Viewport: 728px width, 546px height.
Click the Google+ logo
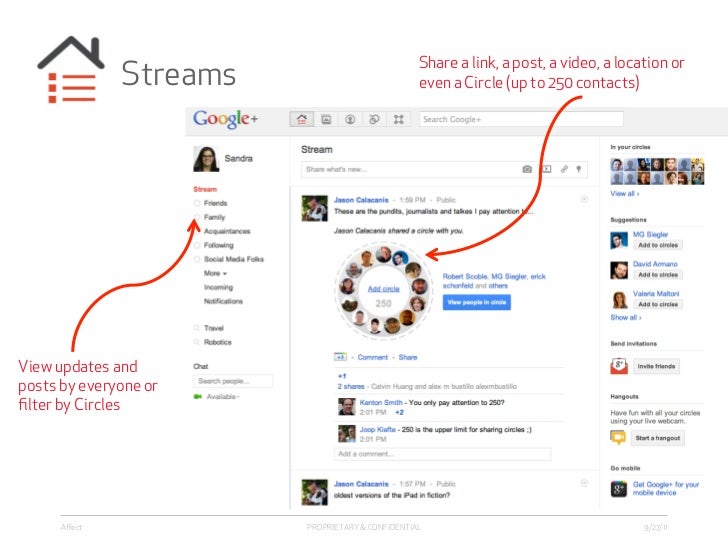[225, 119]
